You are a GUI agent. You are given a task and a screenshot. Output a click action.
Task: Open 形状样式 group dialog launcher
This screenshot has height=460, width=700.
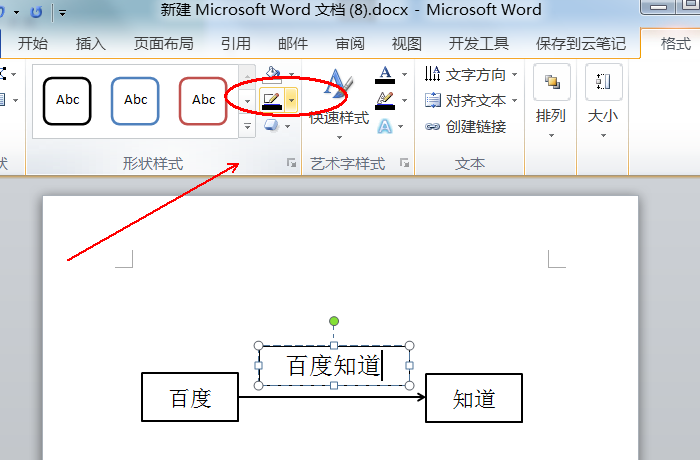point(292,163)
